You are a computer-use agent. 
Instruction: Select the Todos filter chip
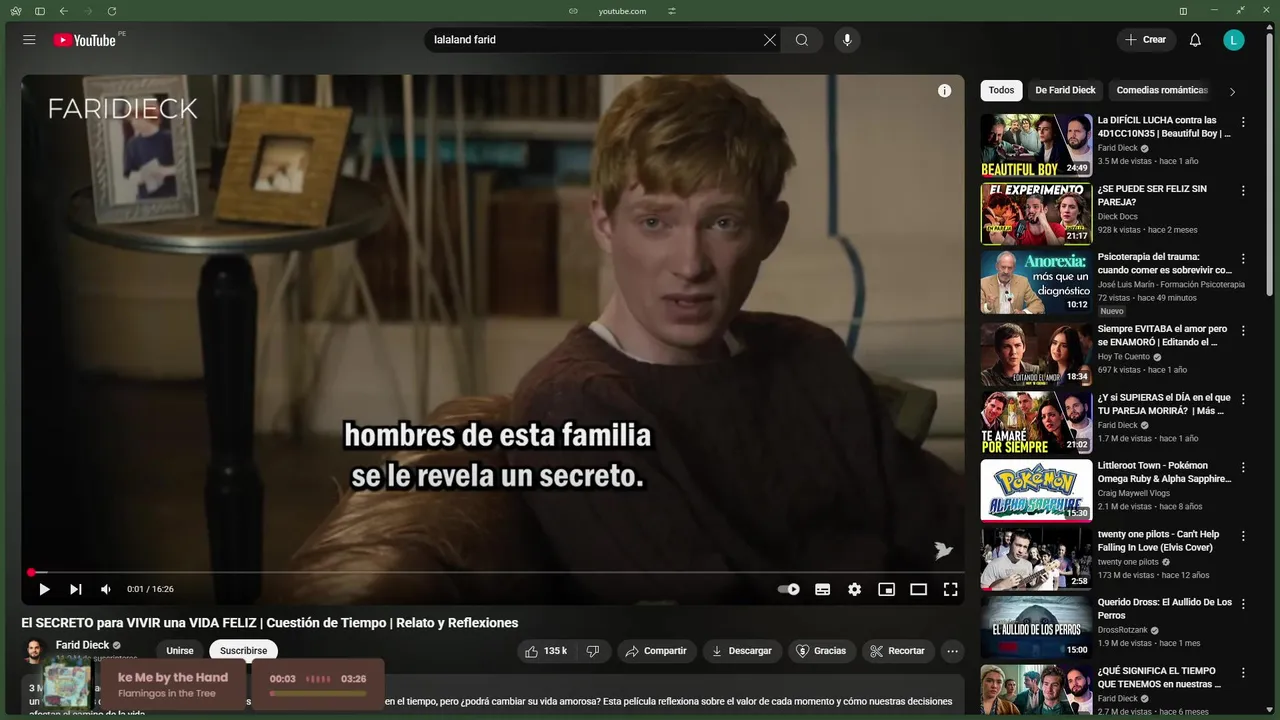pyautogui.click(x=1001, y=90)
